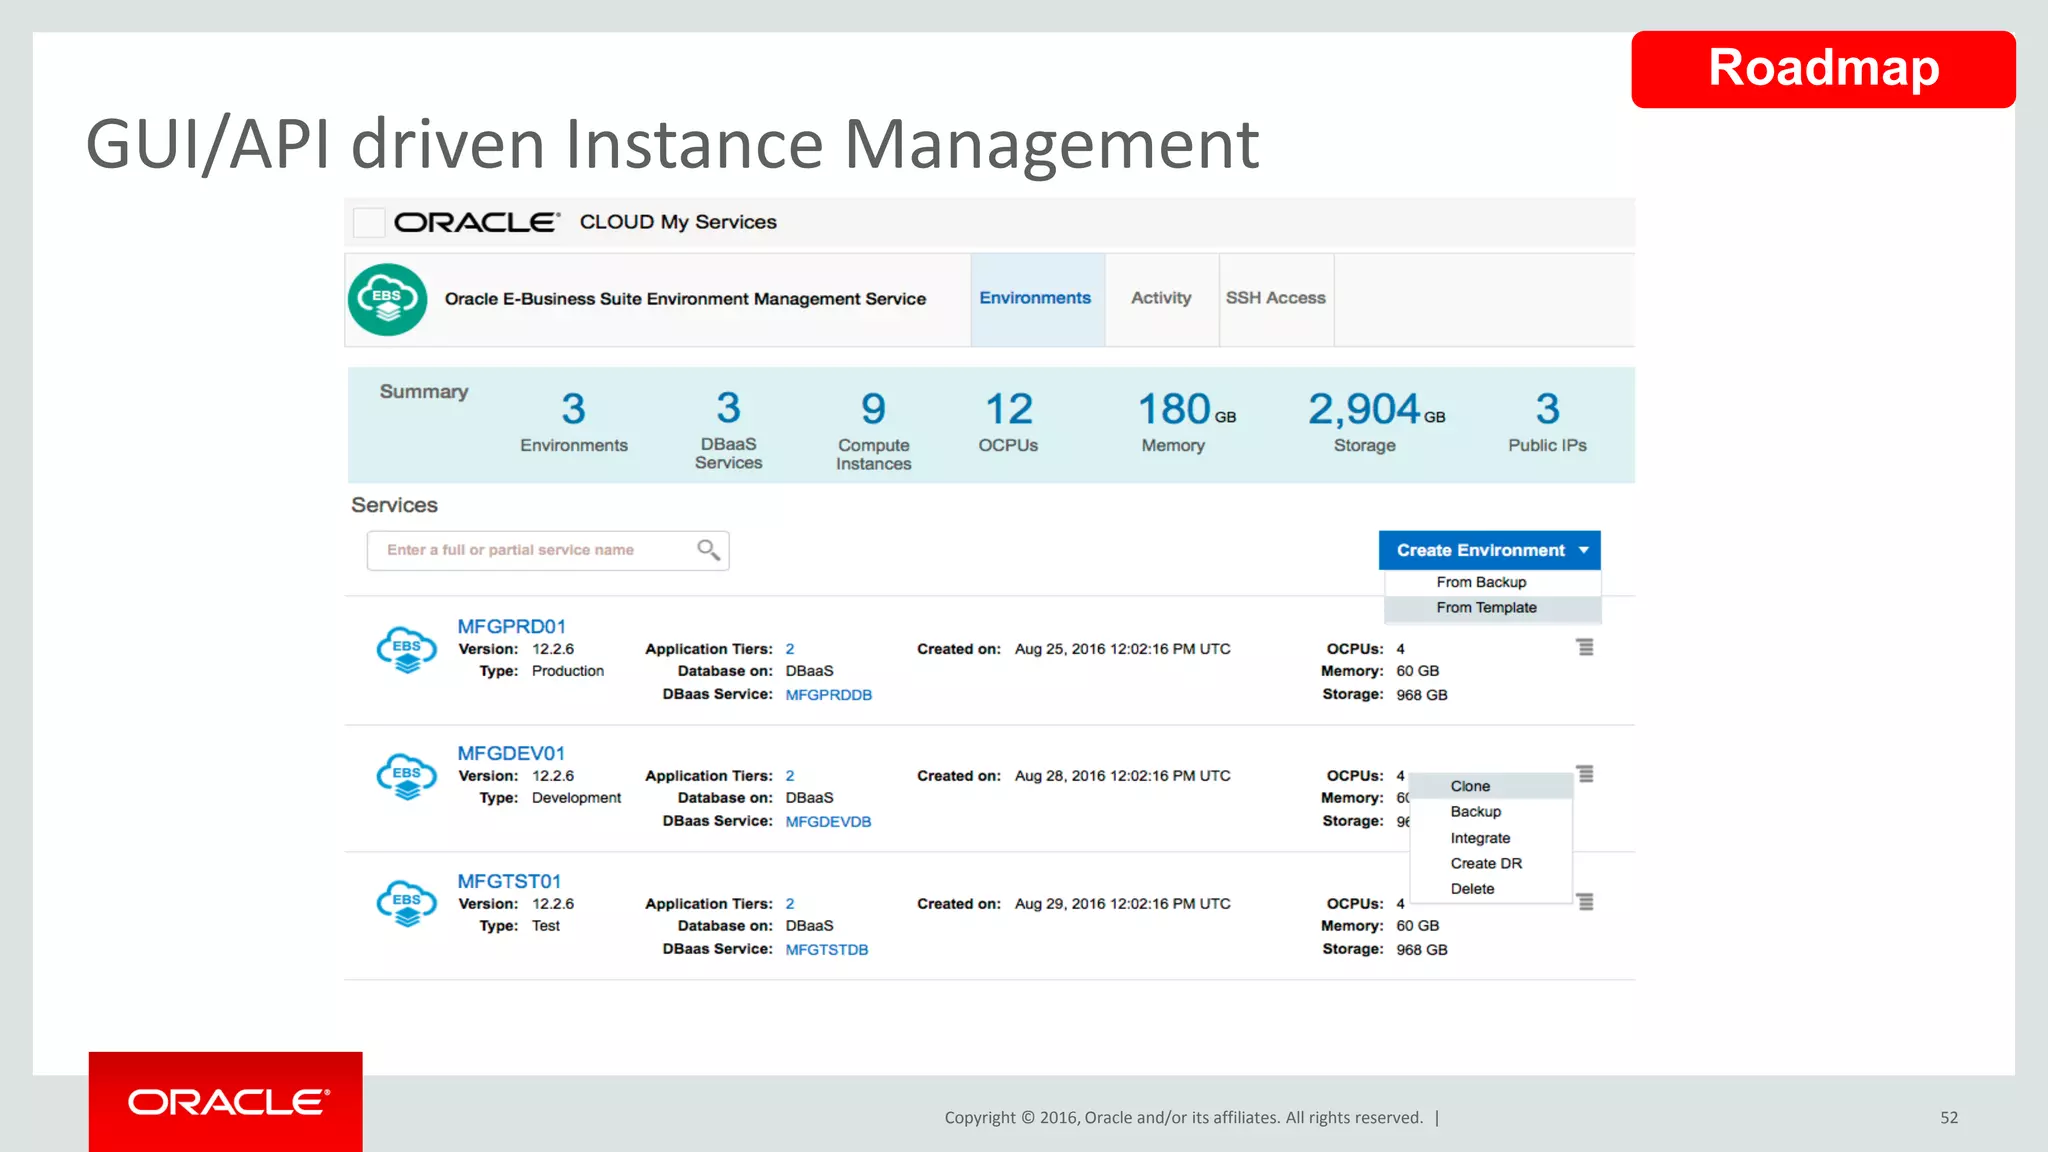Screen dimensions: 2048x1152
Task: Click the EBS service logo in the header
Action: pyautogui.click(x=387, y=299)
